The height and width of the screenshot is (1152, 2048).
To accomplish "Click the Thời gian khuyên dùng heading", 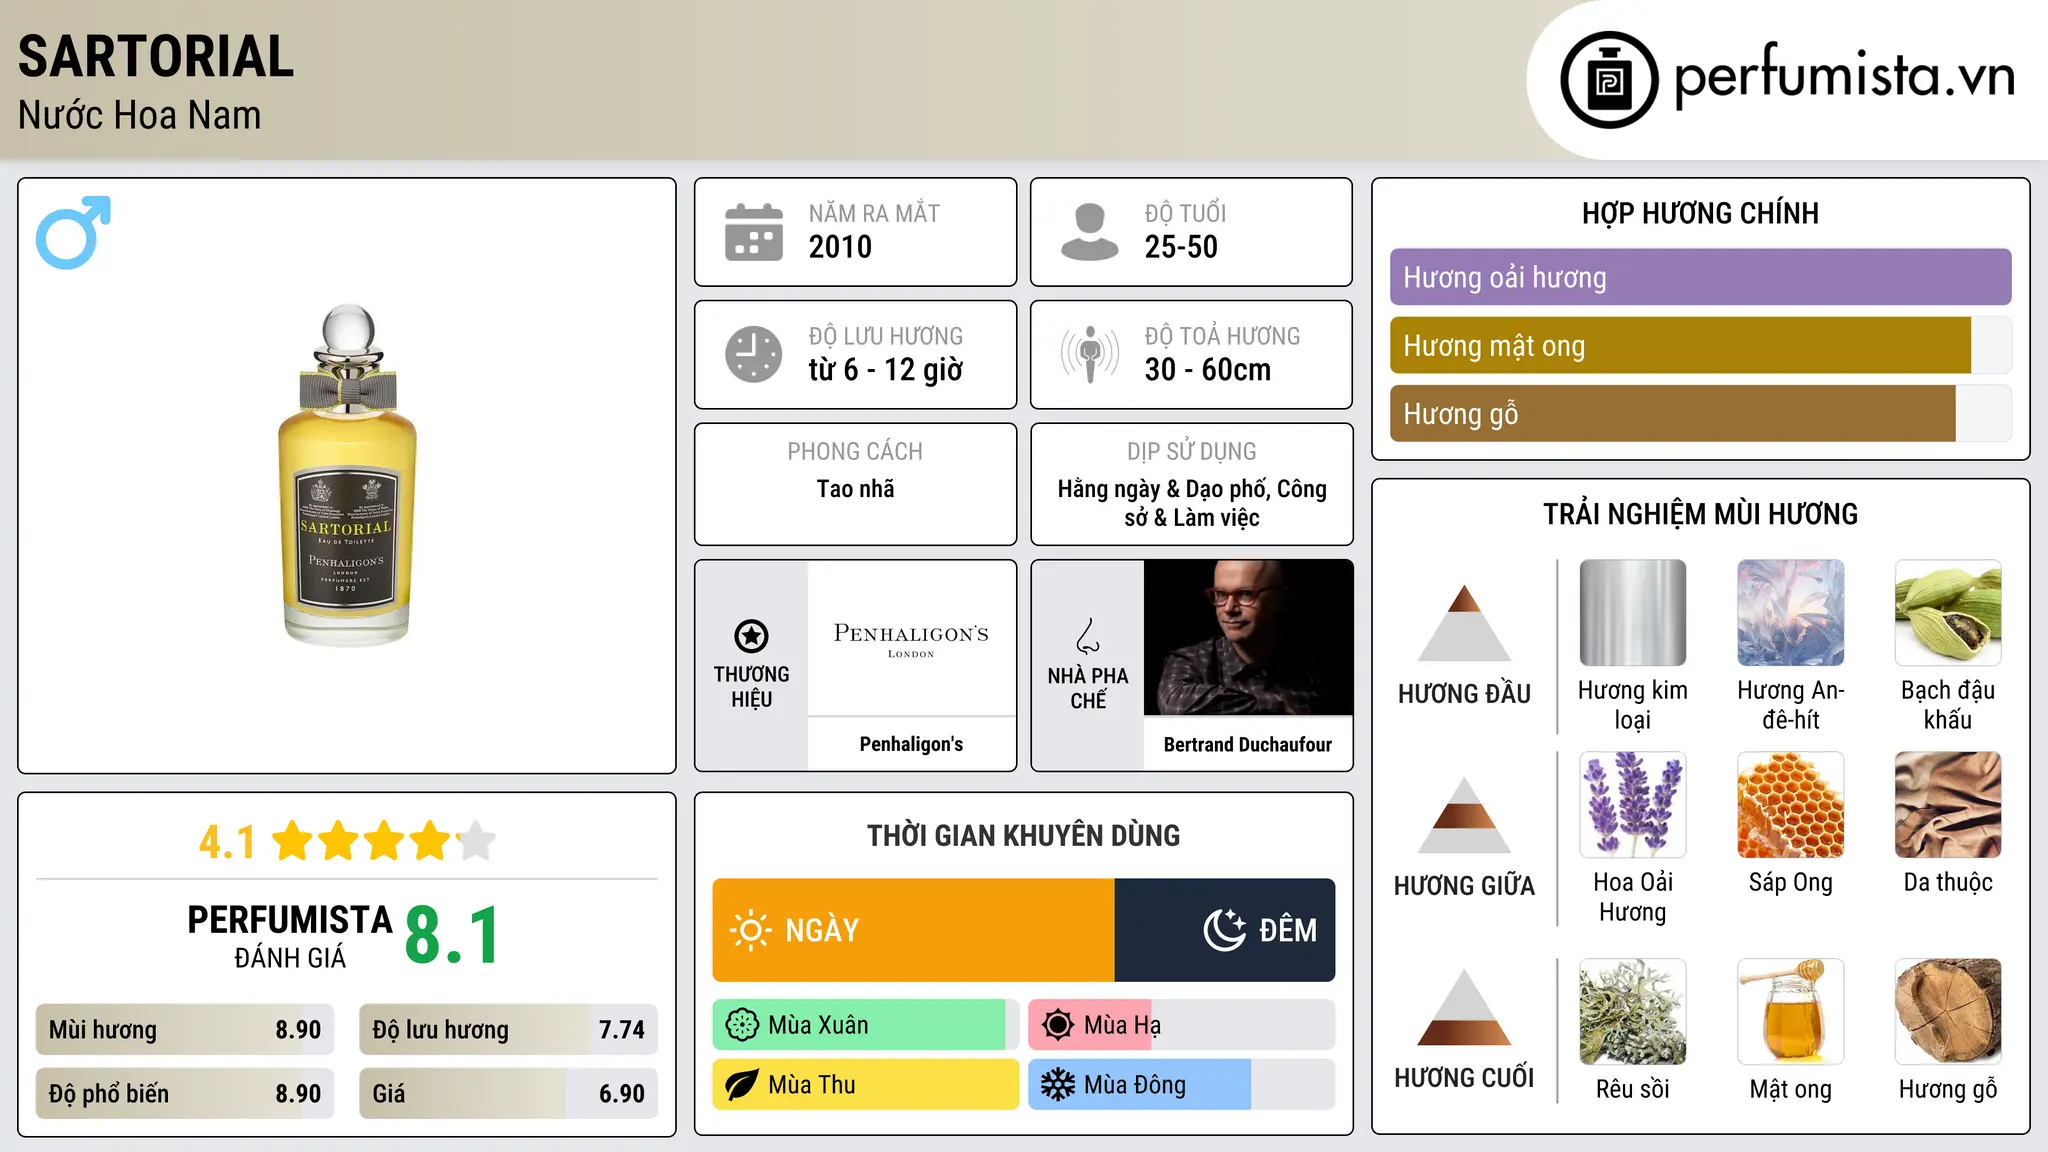I will (x=1023, y=835).
